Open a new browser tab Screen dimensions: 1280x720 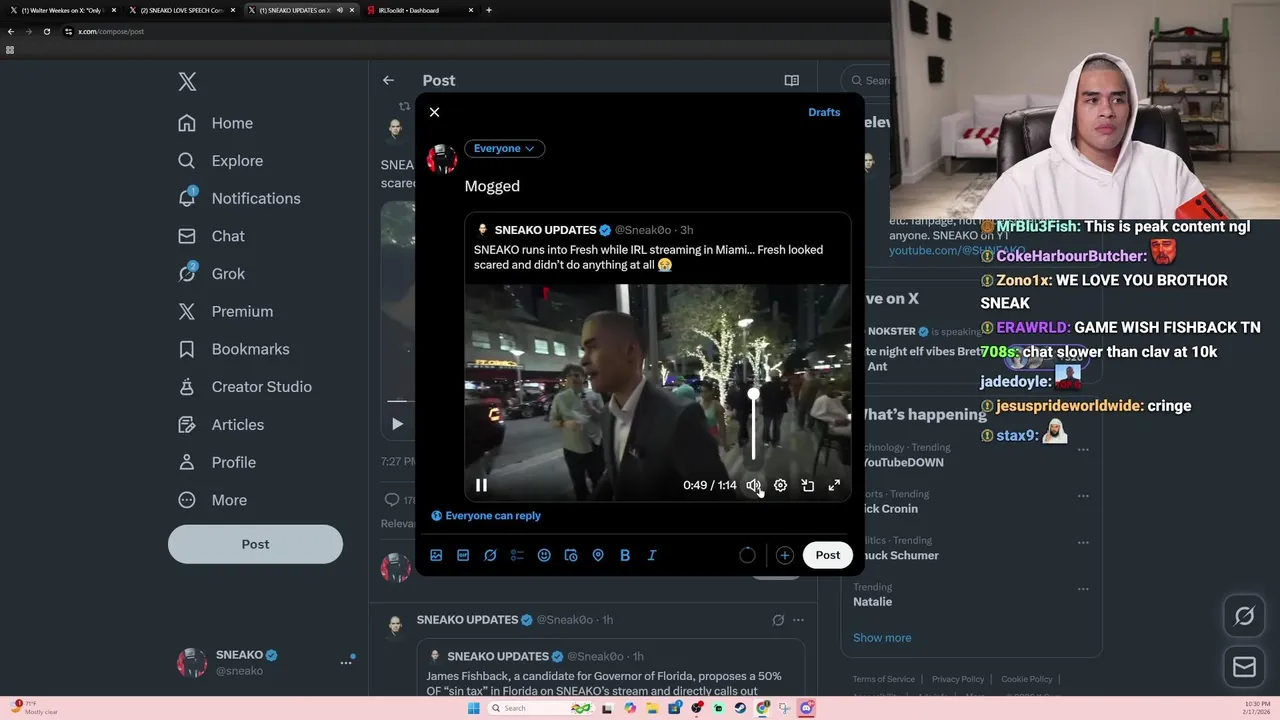[488, 10]
